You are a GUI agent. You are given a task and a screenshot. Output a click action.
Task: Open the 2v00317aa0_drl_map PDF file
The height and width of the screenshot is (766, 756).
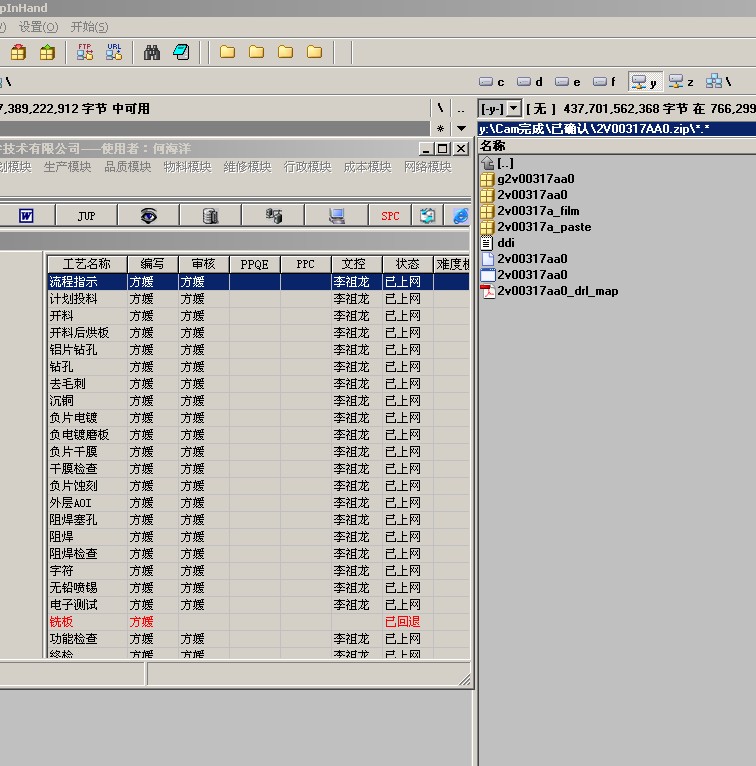pos(557,291)
